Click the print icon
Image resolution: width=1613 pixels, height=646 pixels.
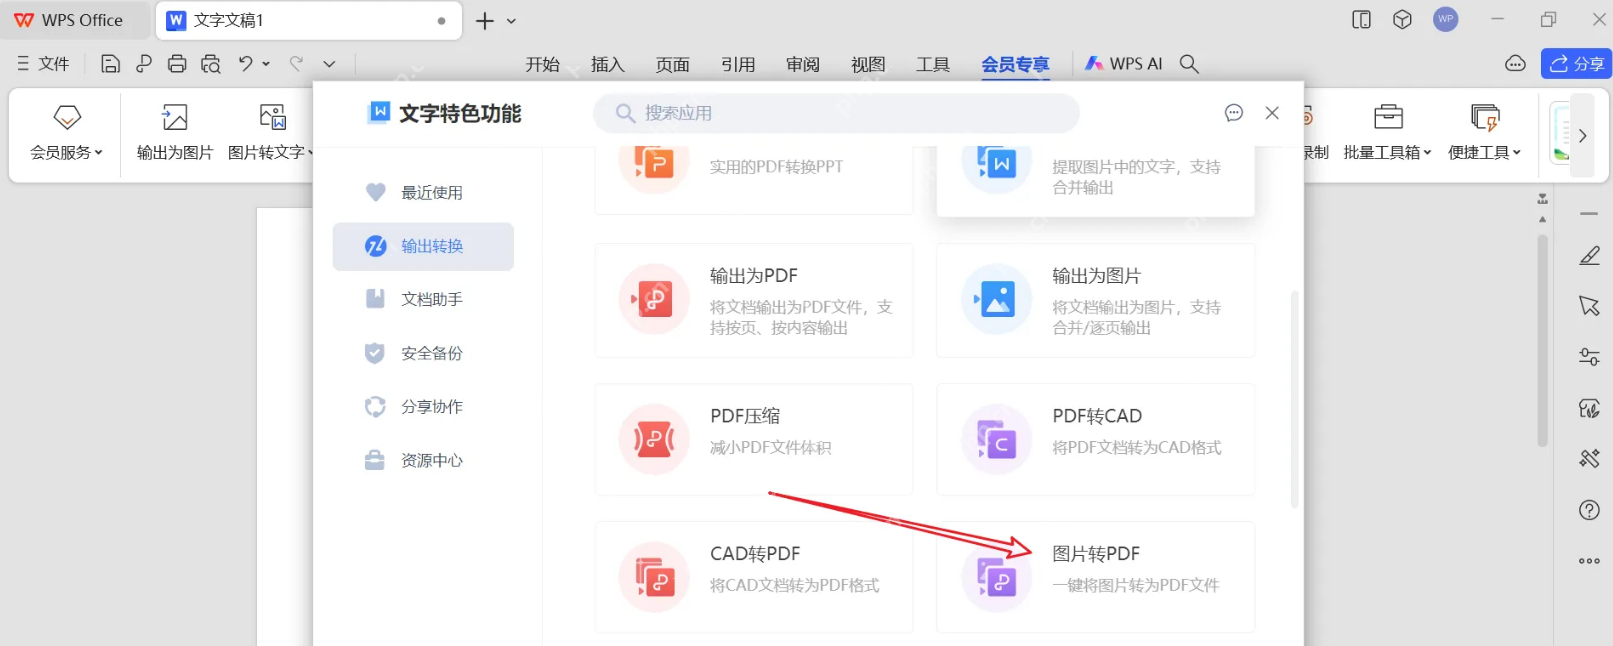click(x=177, y=64)
